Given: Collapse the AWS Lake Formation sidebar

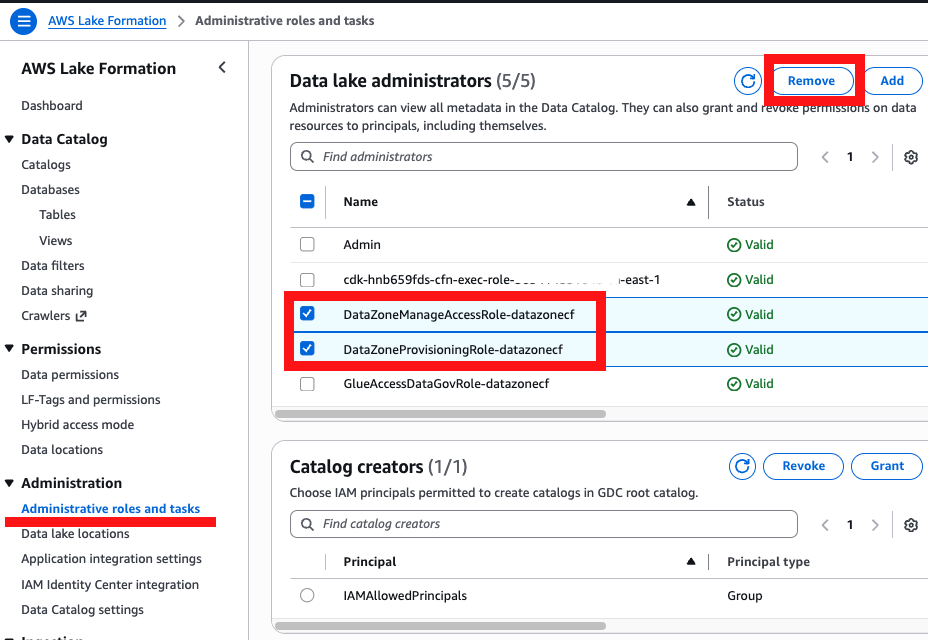Looking at the screenshot, I should tap(222, 68).
